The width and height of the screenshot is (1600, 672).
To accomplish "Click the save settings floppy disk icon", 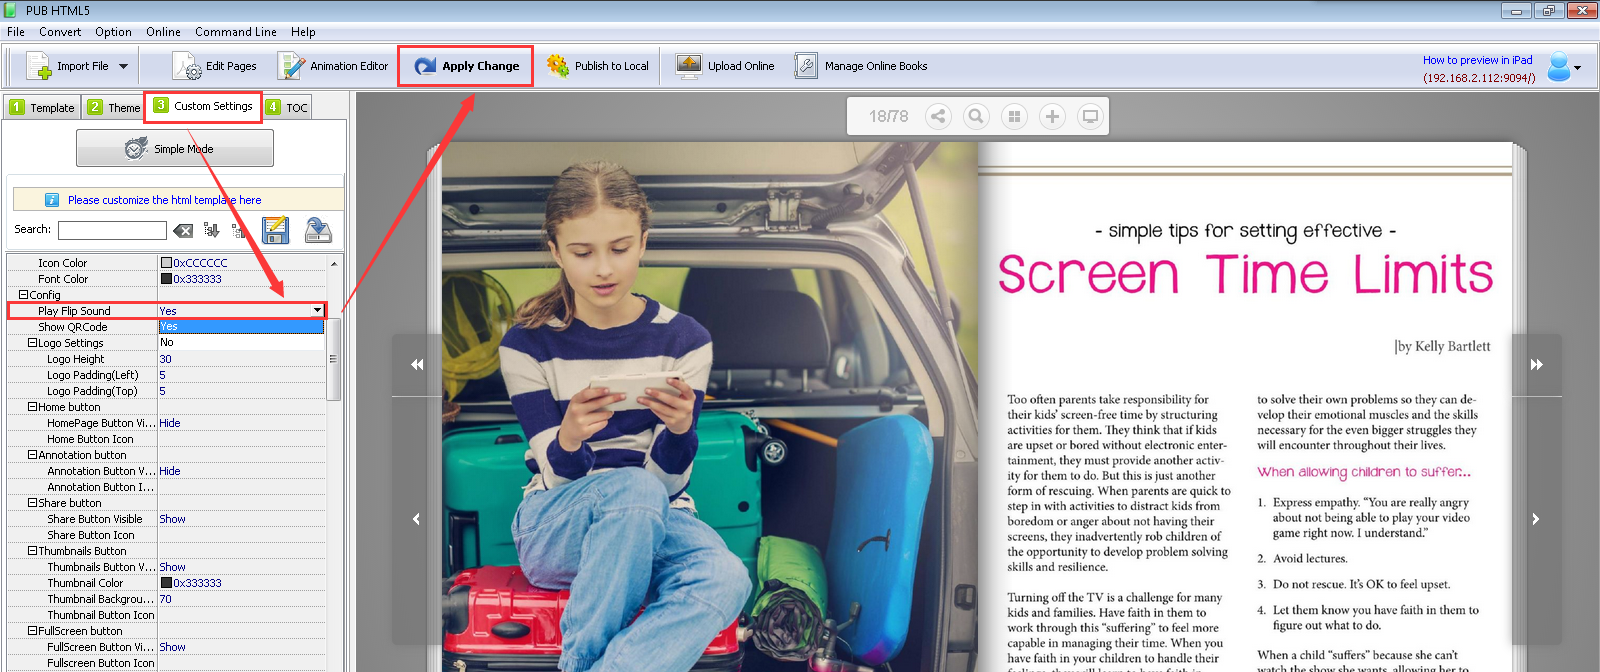I will click(275, 230).
